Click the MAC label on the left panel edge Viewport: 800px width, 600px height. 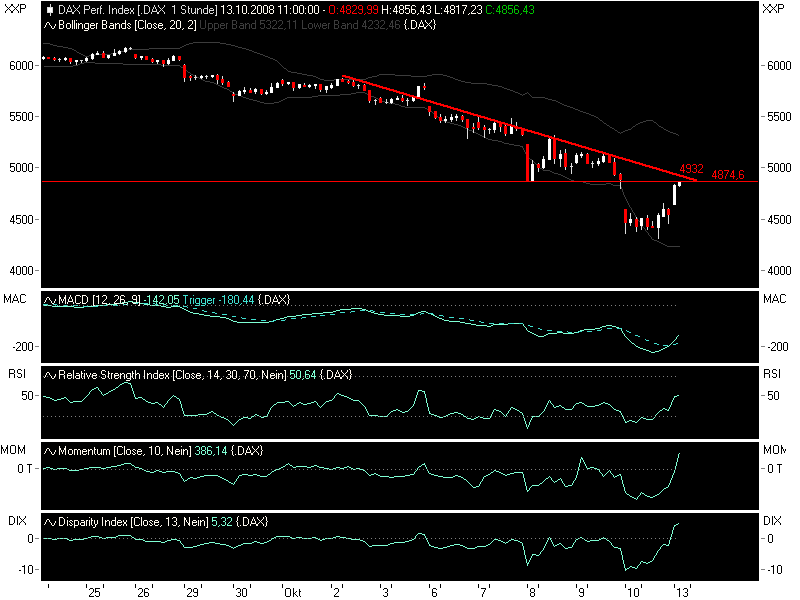tap(14, 297)
